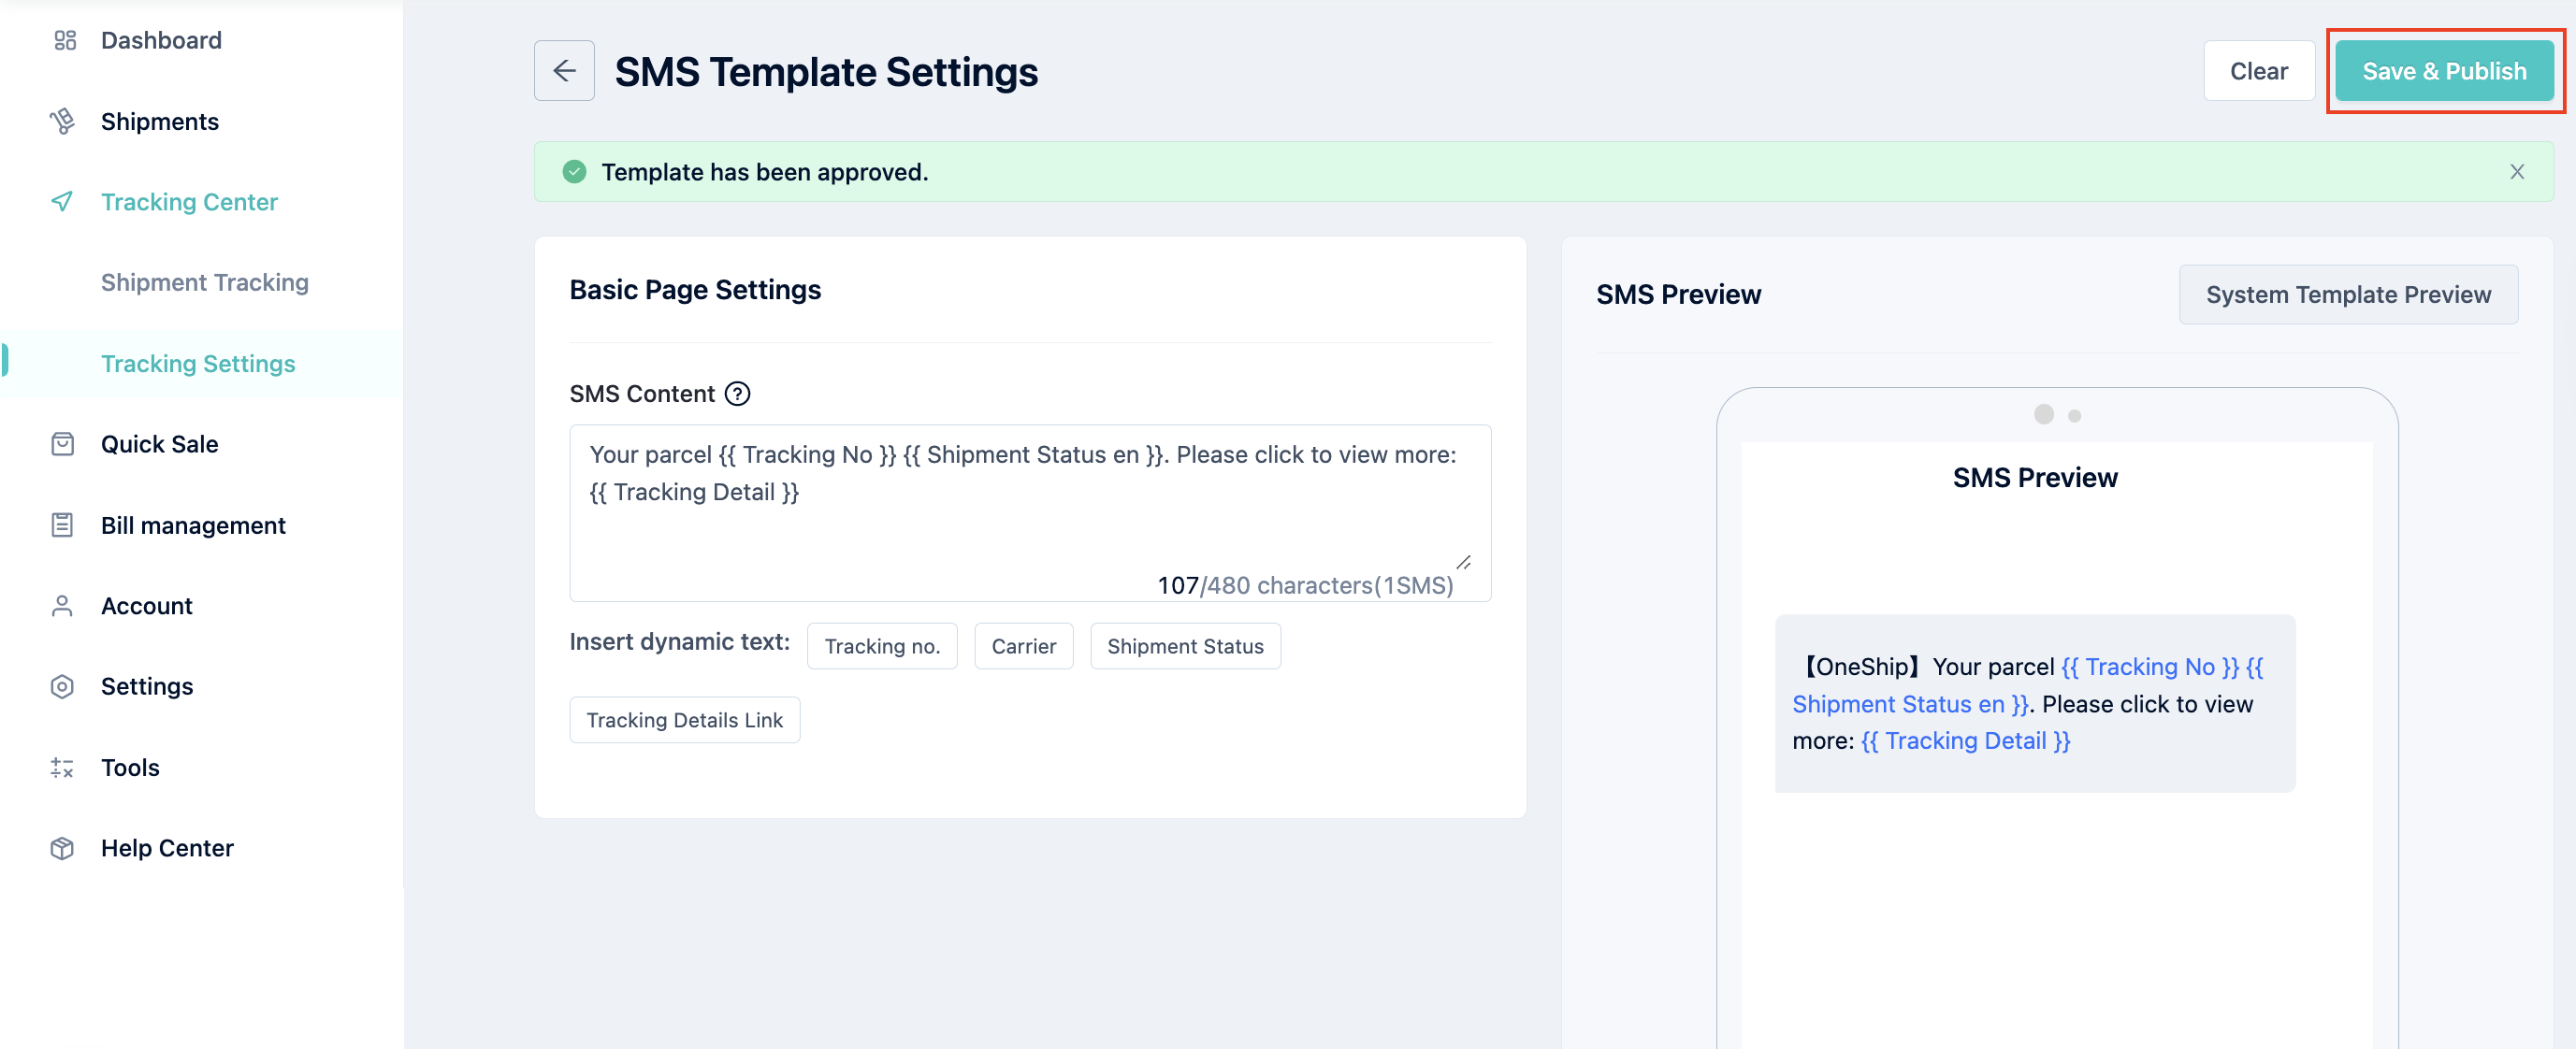Viewport: 2576px width, 1049px height.
Task: Select Tracking Settings submenu item
Action: (198, 363)
